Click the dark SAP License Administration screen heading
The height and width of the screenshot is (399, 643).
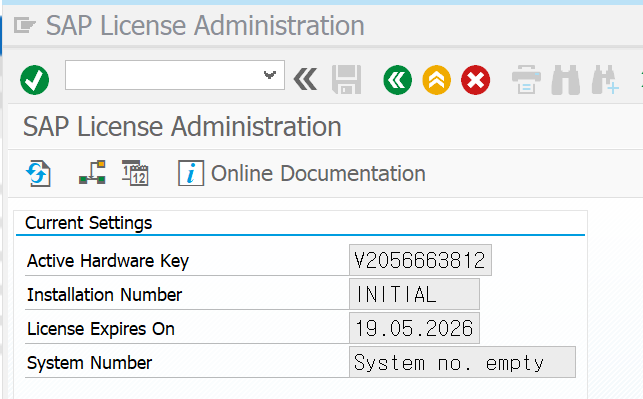(x=182, y=126)
